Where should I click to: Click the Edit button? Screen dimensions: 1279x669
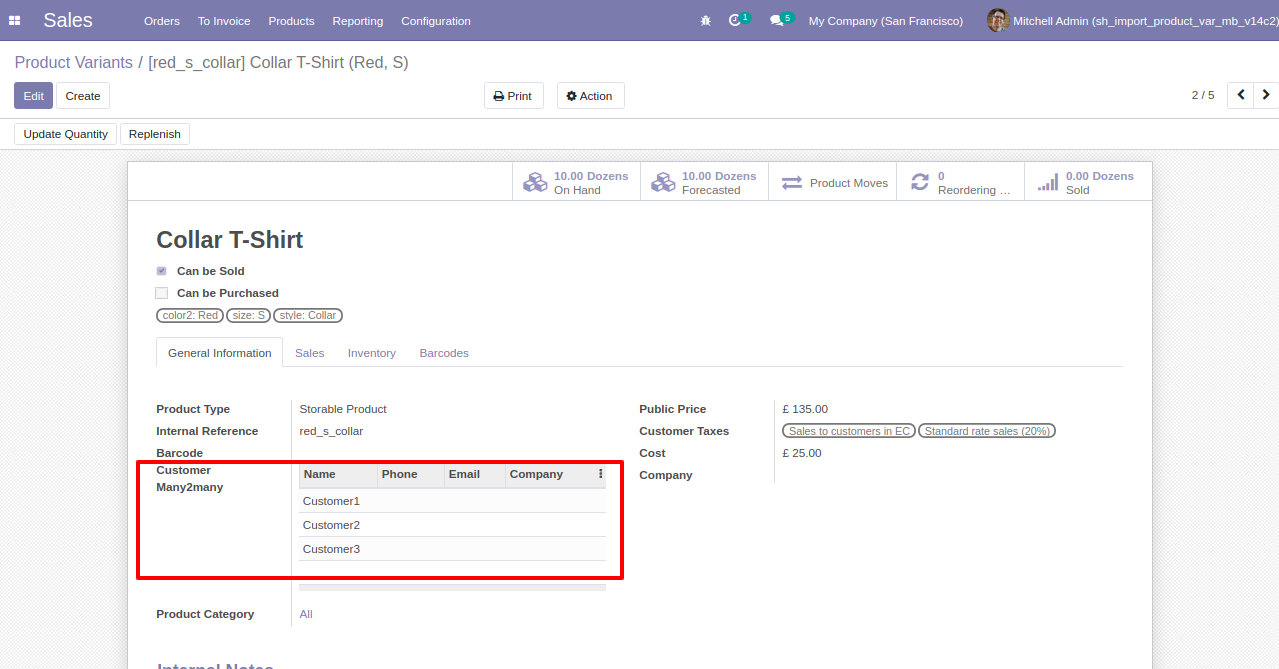point(34,96)
